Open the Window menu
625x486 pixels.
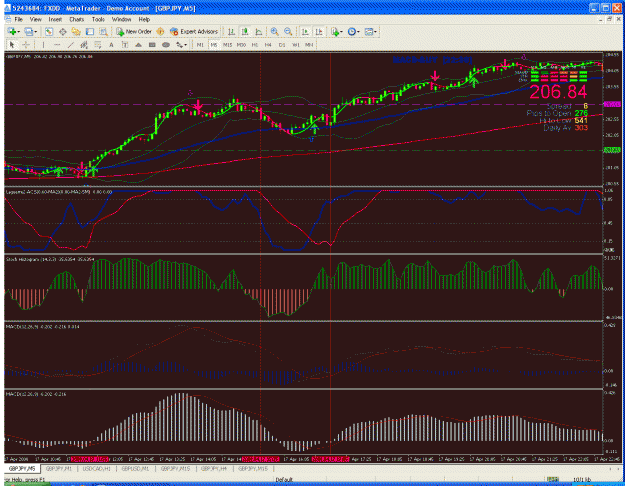pos(121,19)
